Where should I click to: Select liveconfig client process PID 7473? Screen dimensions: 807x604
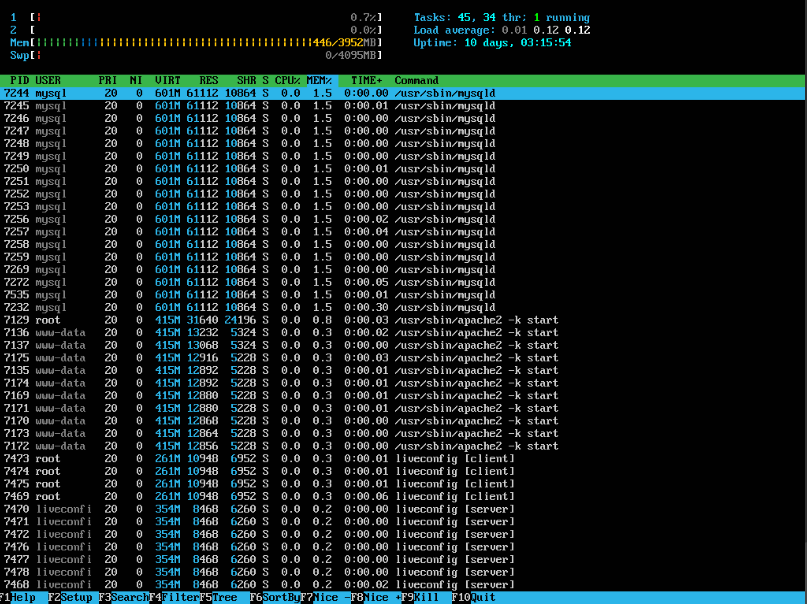[404, 458]
